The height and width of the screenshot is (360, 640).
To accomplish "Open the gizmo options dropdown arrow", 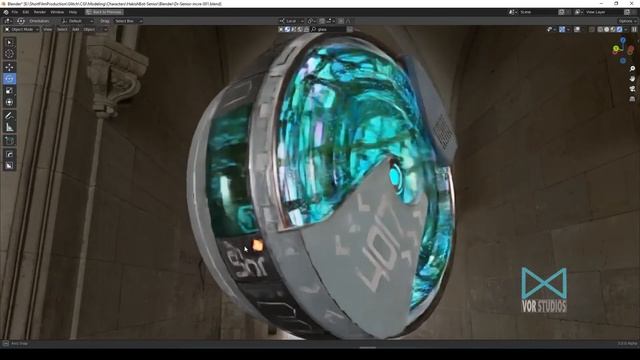I will (569, 29).
